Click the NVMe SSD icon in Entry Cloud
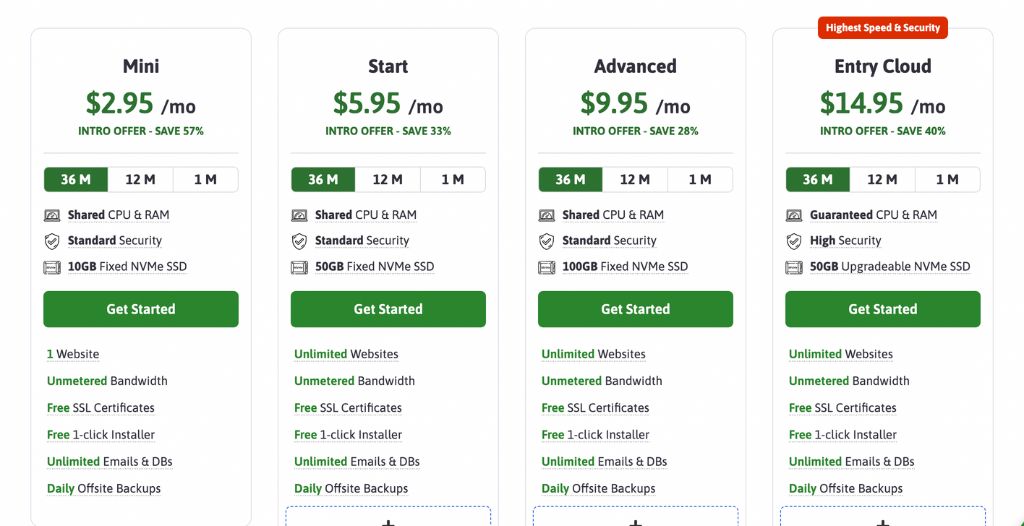 tap(794, 267)
